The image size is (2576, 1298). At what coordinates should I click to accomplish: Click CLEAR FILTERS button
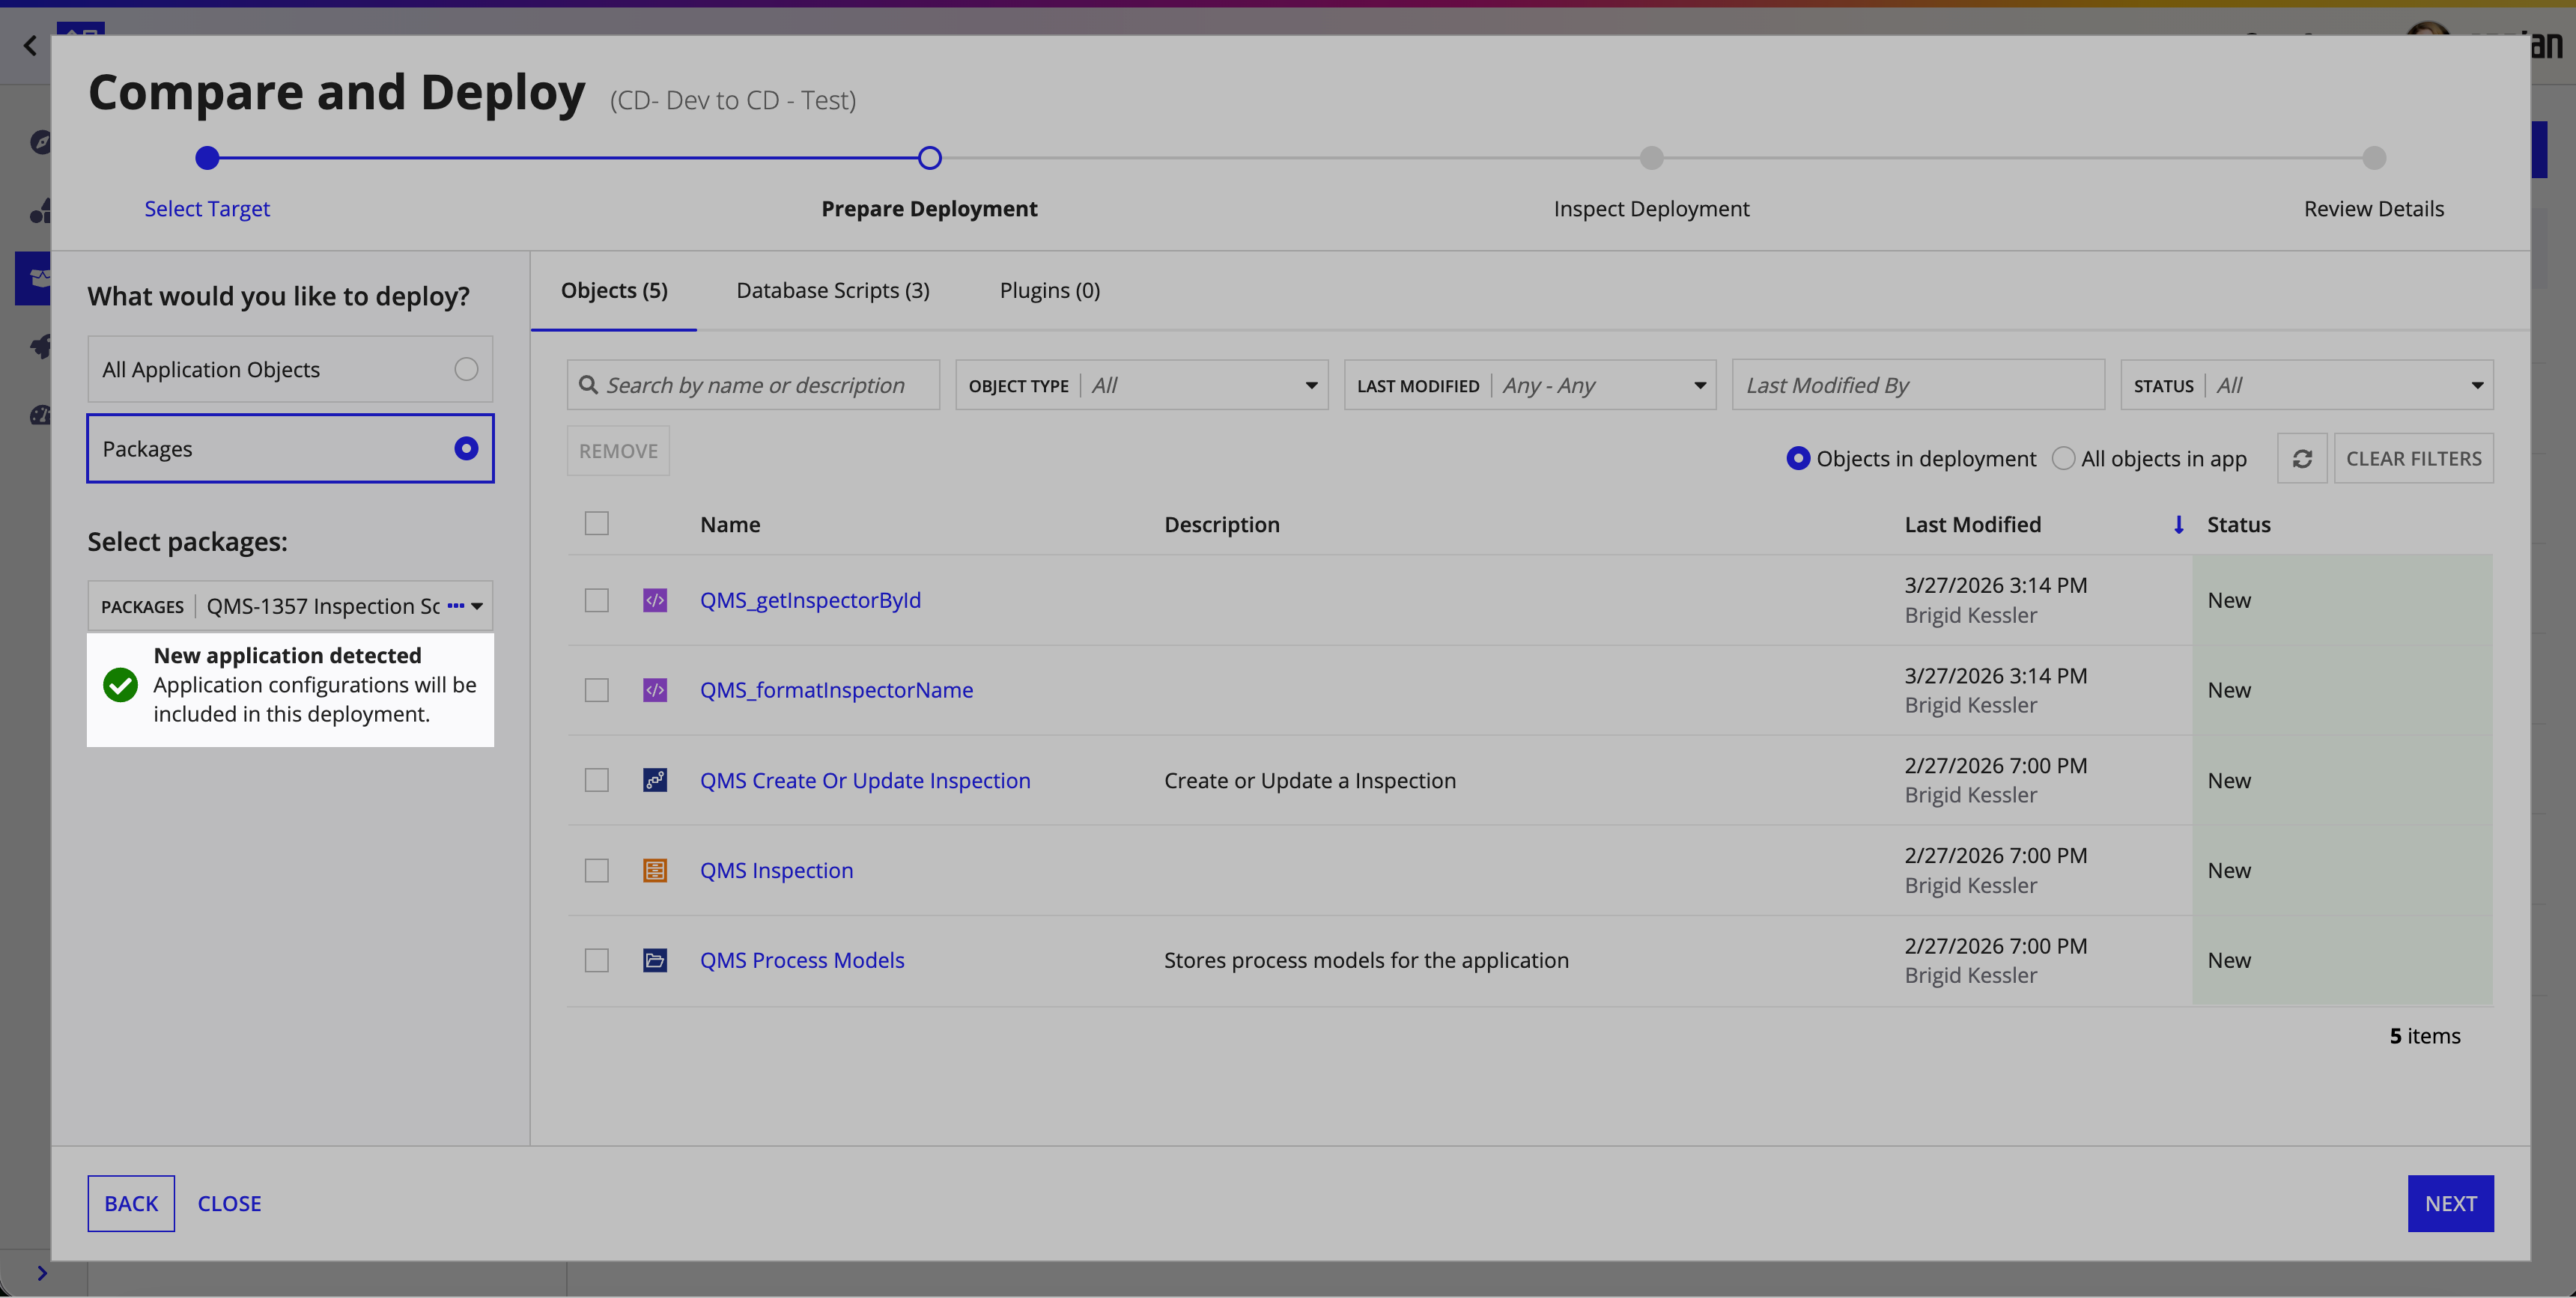[2414, 458]
